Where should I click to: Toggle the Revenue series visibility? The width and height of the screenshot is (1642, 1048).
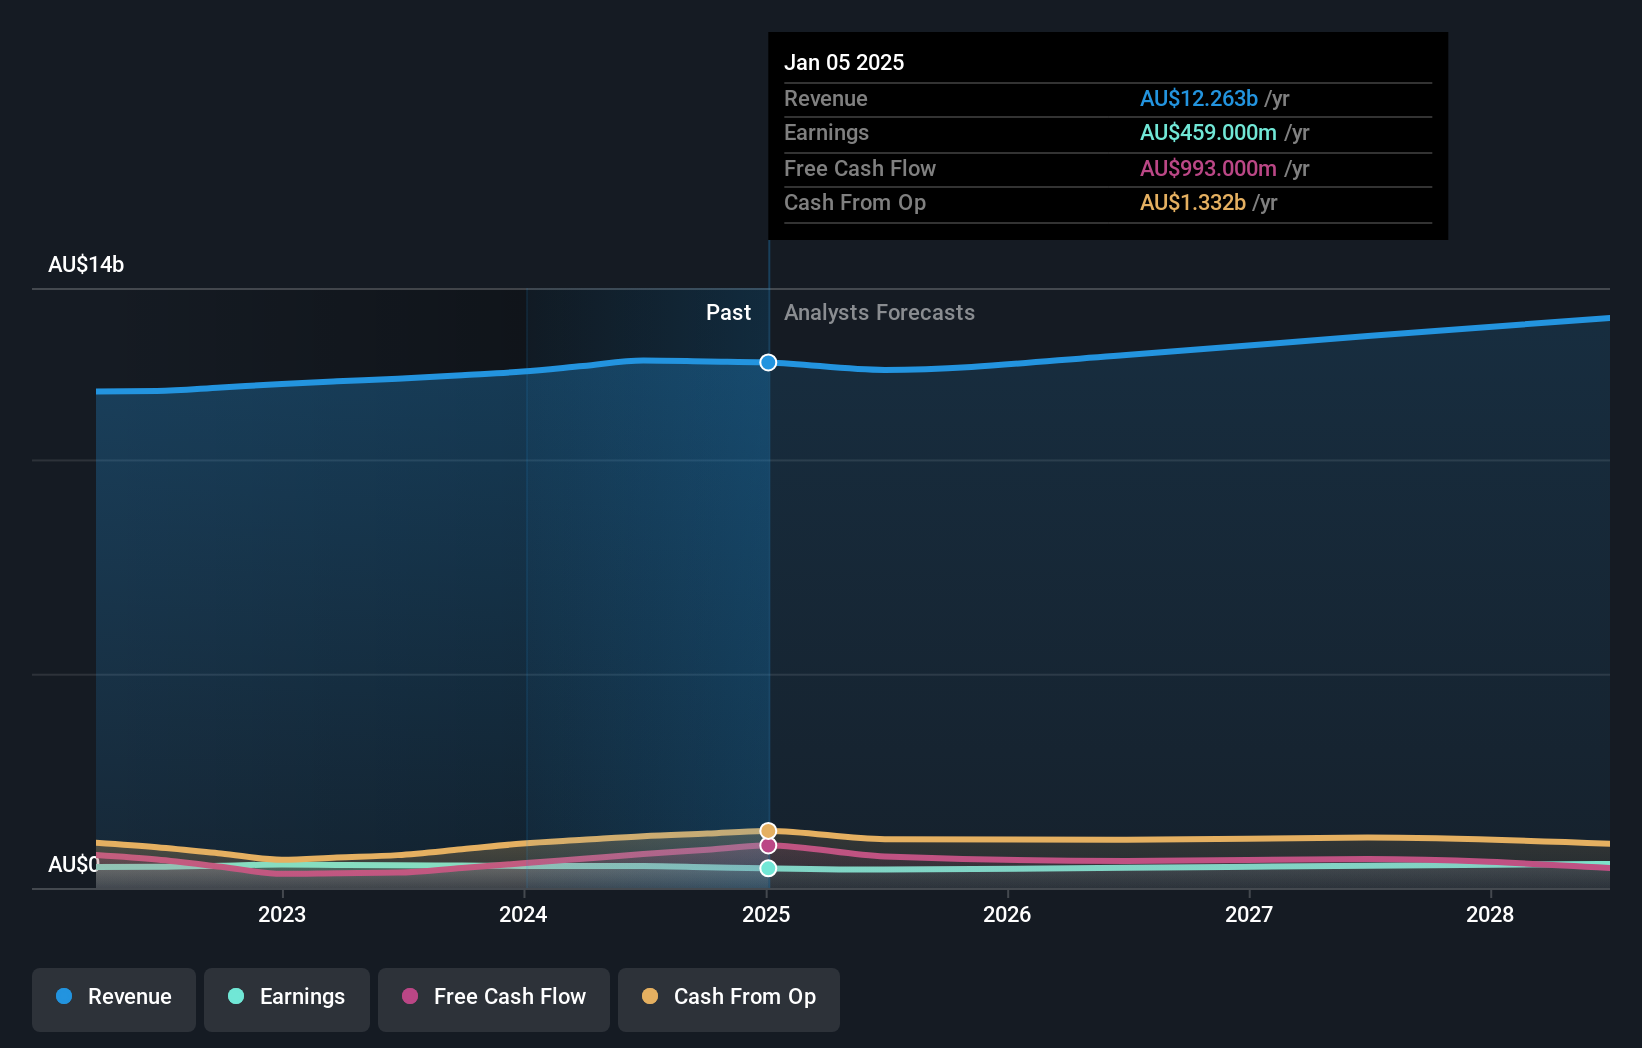pos(113,999)
